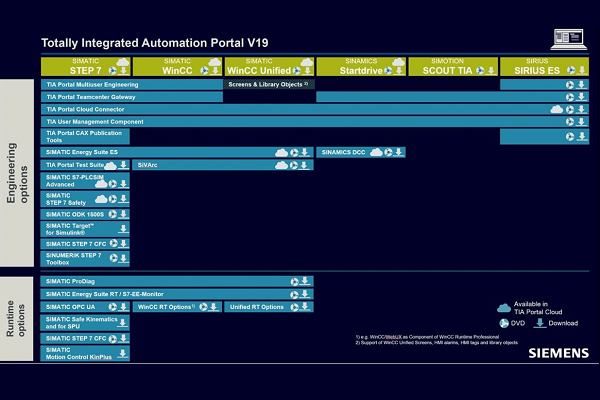Click the 'TIA Portal Teamcenter Gateway' label
Image resolution: width=600 pixels, height=400 pixels.
click(x=91, y=97)
